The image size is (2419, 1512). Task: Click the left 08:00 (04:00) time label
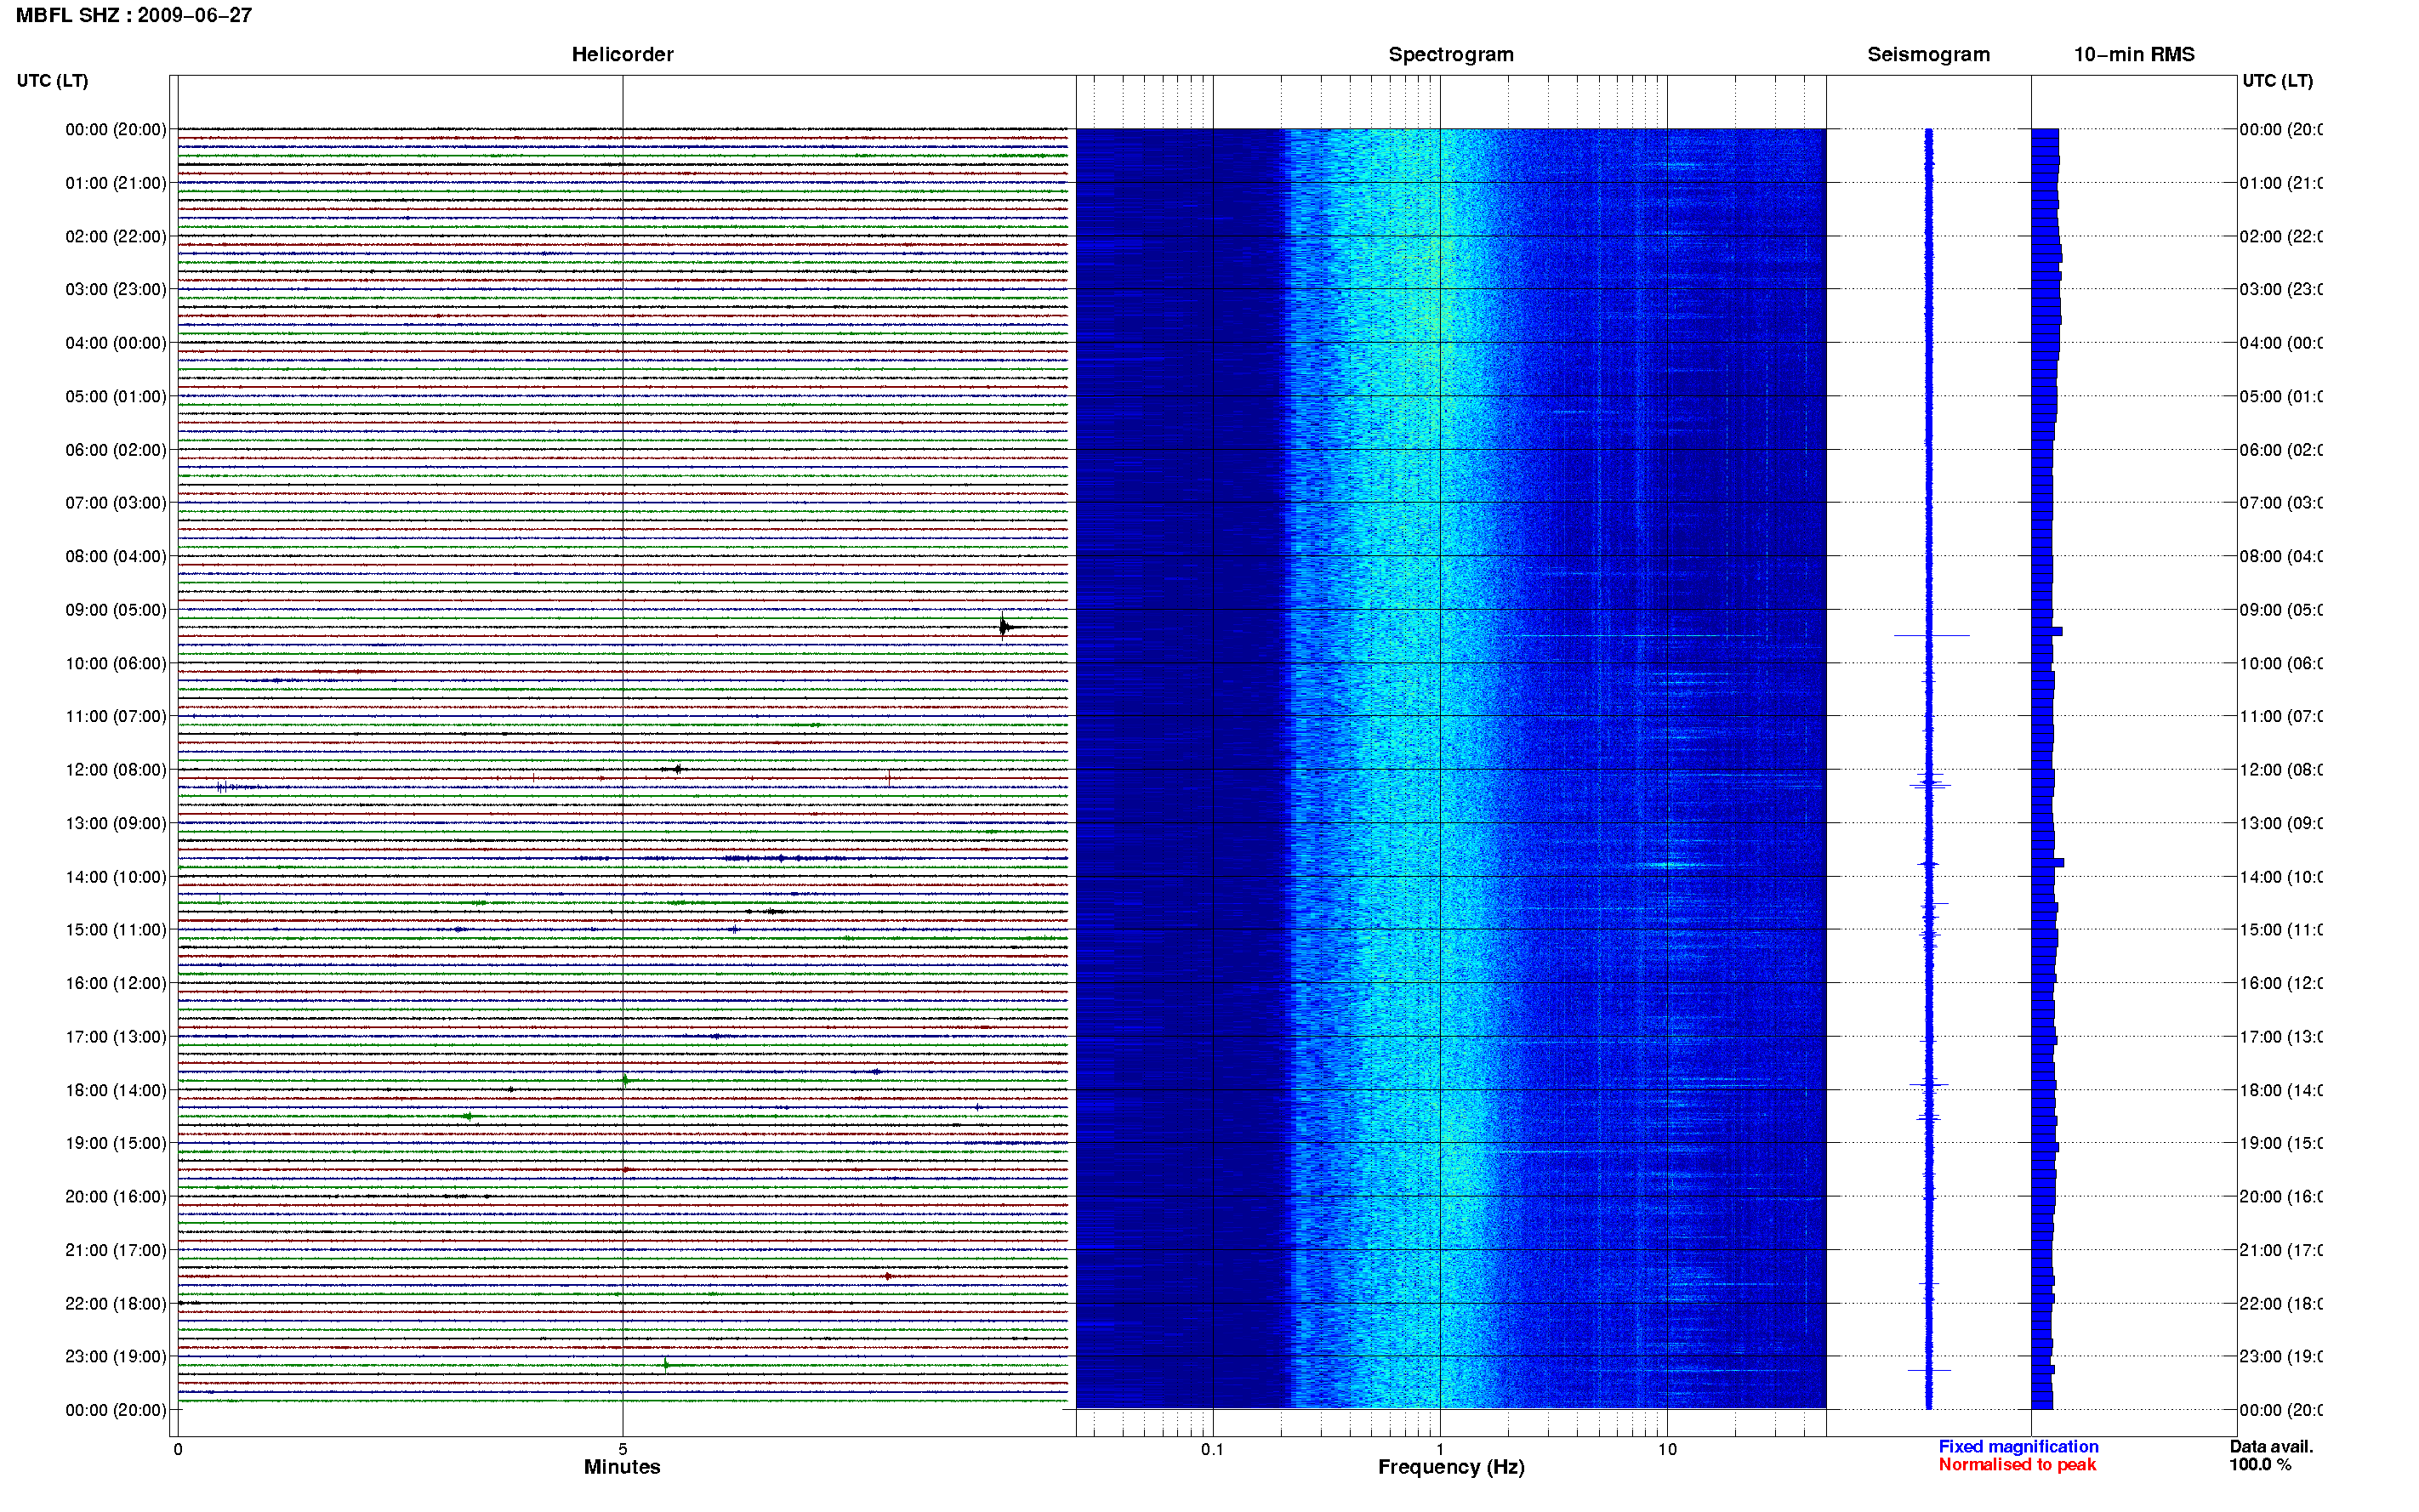point(116,556)
